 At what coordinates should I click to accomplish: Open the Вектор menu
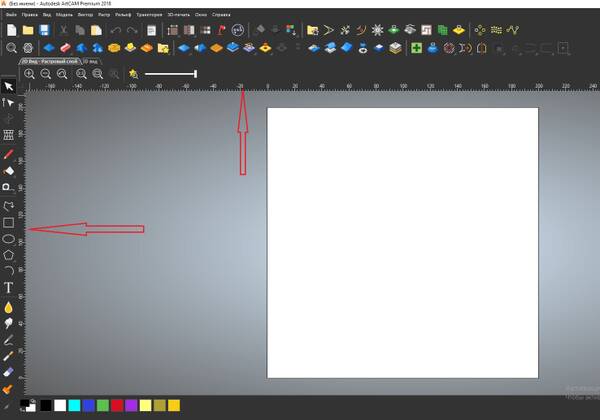85,15
